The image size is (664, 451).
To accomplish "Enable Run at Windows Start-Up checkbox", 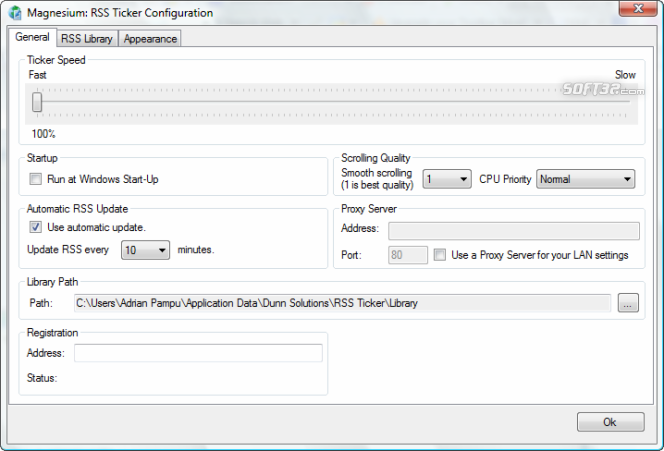I will pyautogui.click(x=36, y=179).
